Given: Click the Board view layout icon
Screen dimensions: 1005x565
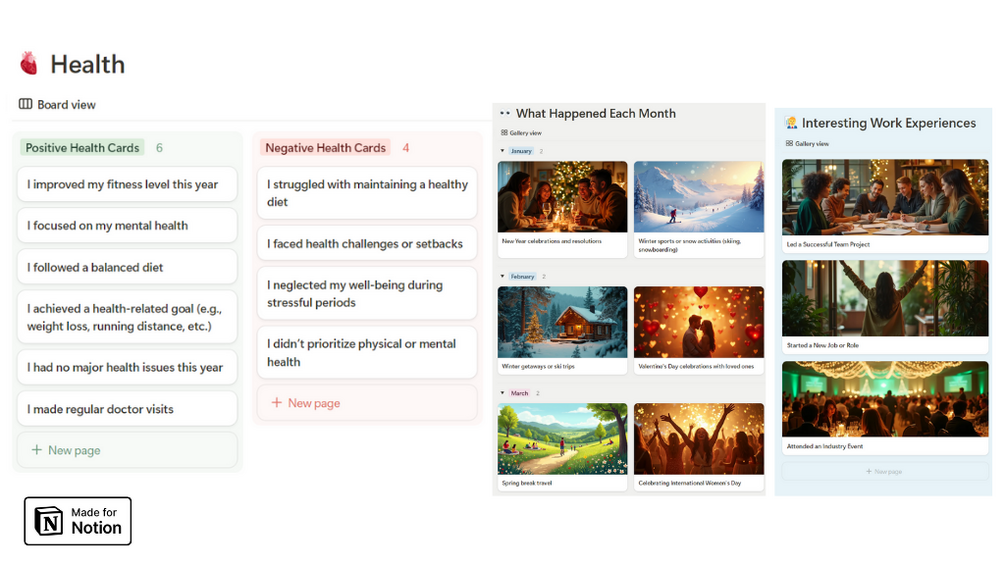Looking at the screenshot, I should 26,104.
